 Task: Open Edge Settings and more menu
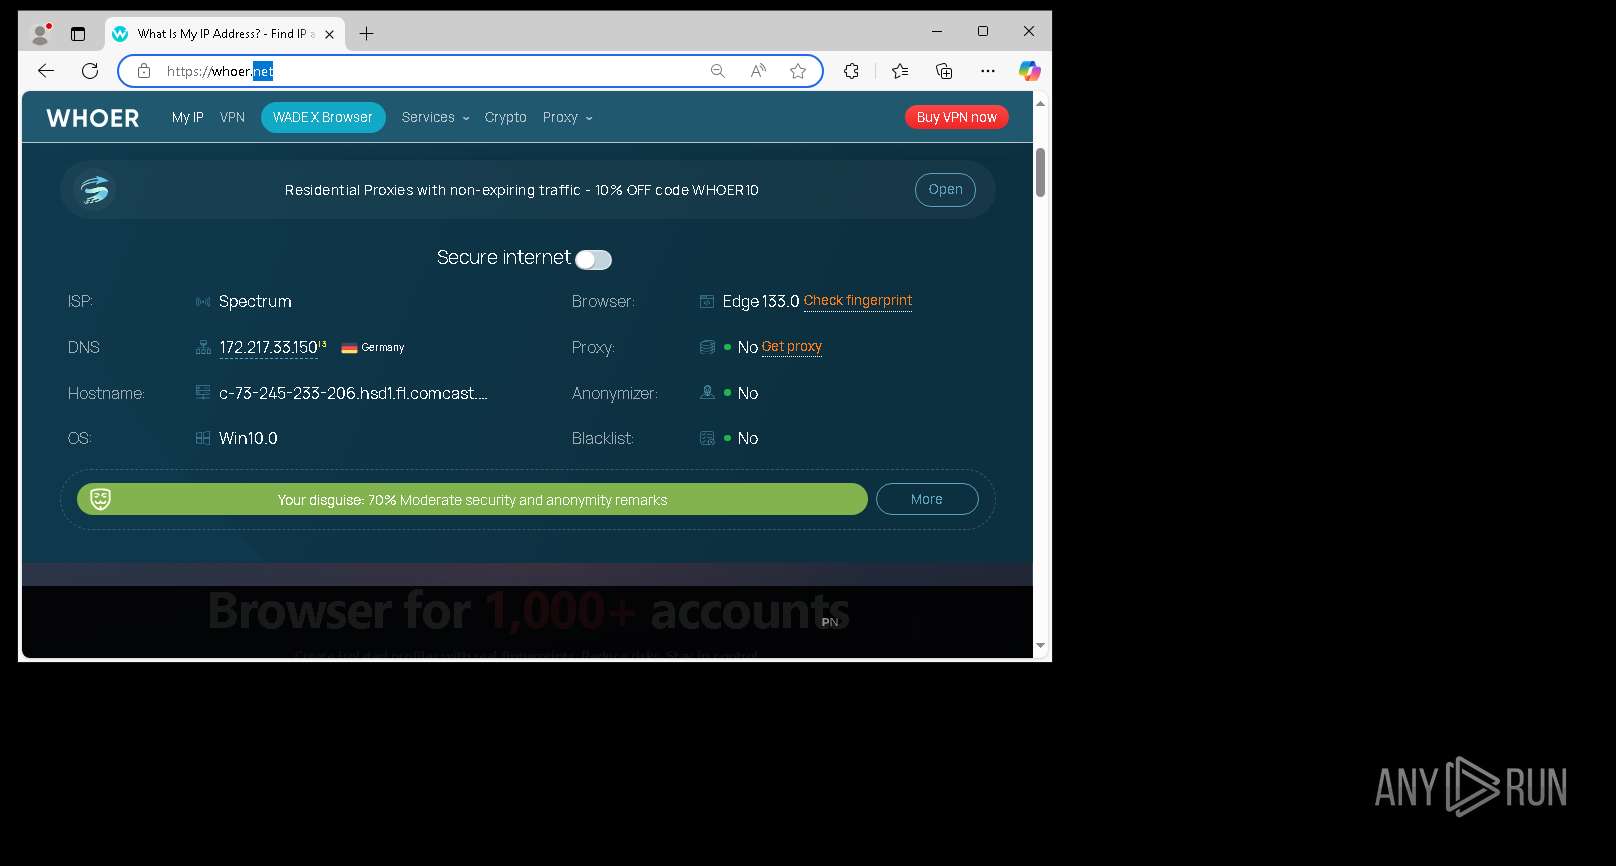(x=988, y=71)
